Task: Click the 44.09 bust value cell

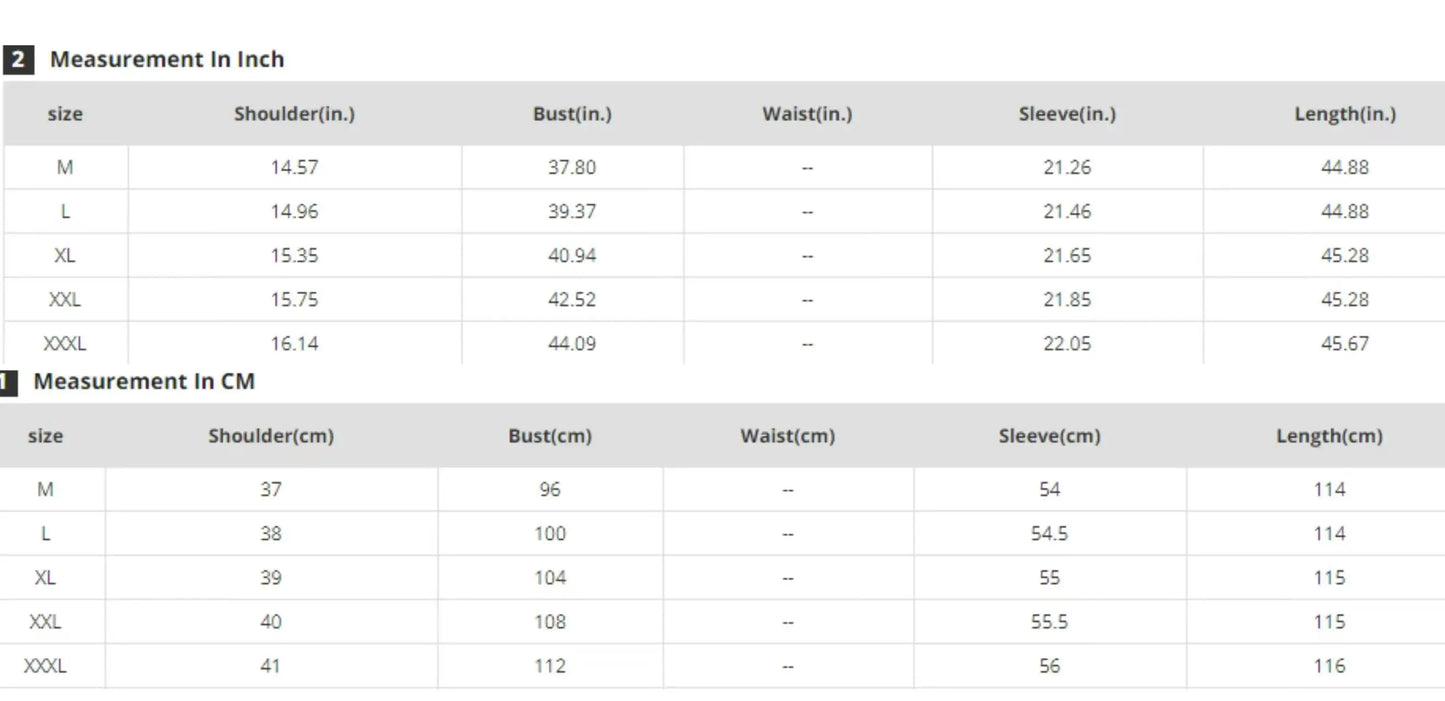Action: click(x=572, y=343)
